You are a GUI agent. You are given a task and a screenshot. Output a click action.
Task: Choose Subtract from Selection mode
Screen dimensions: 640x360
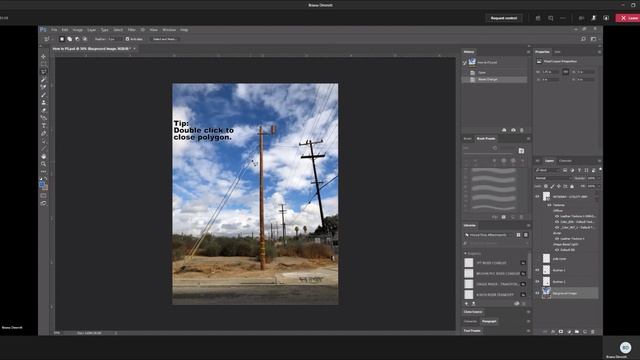(x=77, y=39)
